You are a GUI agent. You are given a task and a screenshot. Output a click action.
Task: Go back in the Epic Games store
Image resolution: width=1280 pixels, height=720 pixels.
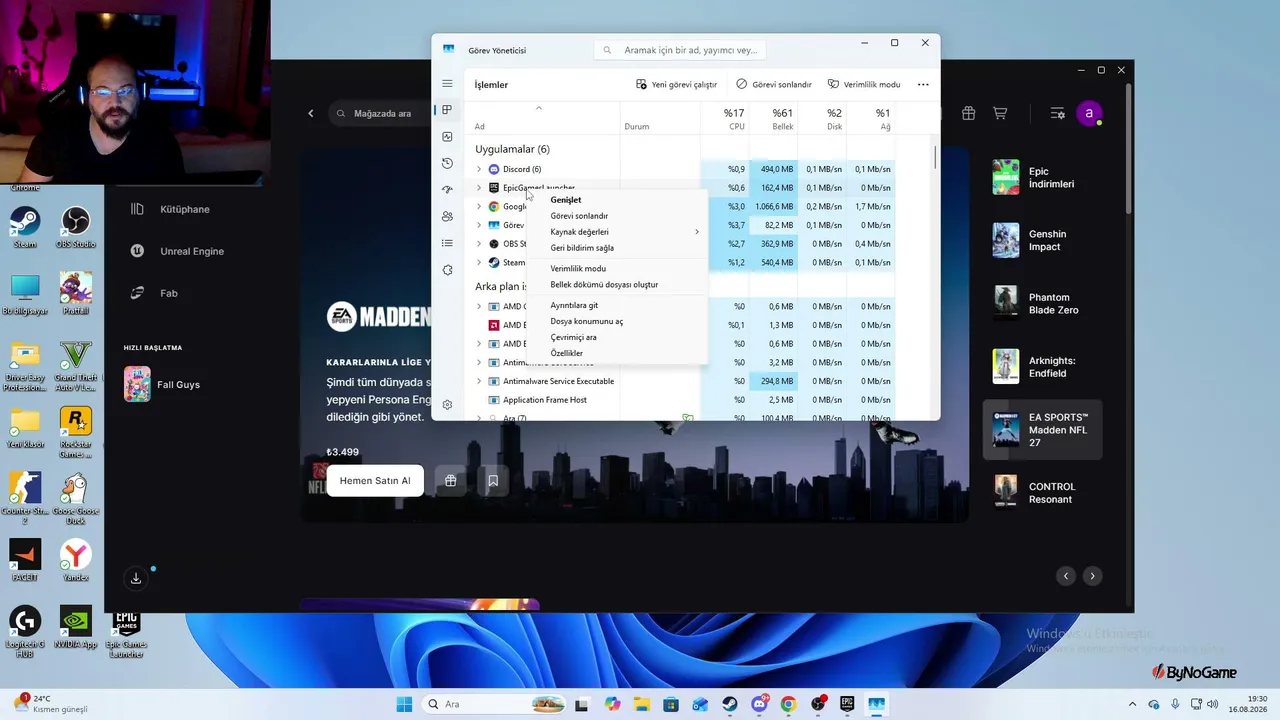tap(311, 114)
